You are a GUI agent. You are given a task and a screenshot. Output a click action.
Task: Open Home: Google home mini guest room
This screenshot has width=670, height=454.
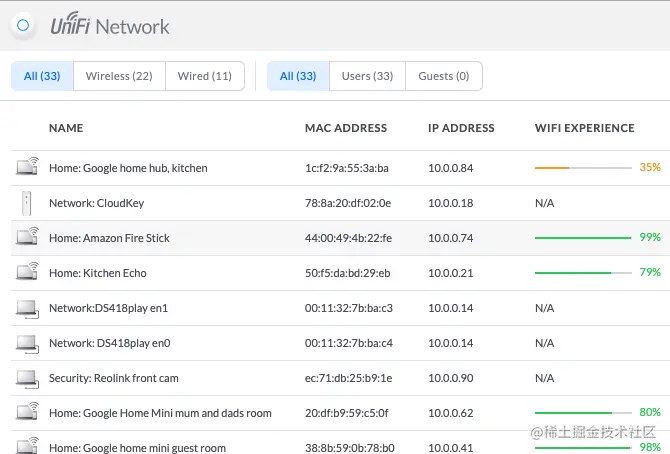tap(138, 448)
